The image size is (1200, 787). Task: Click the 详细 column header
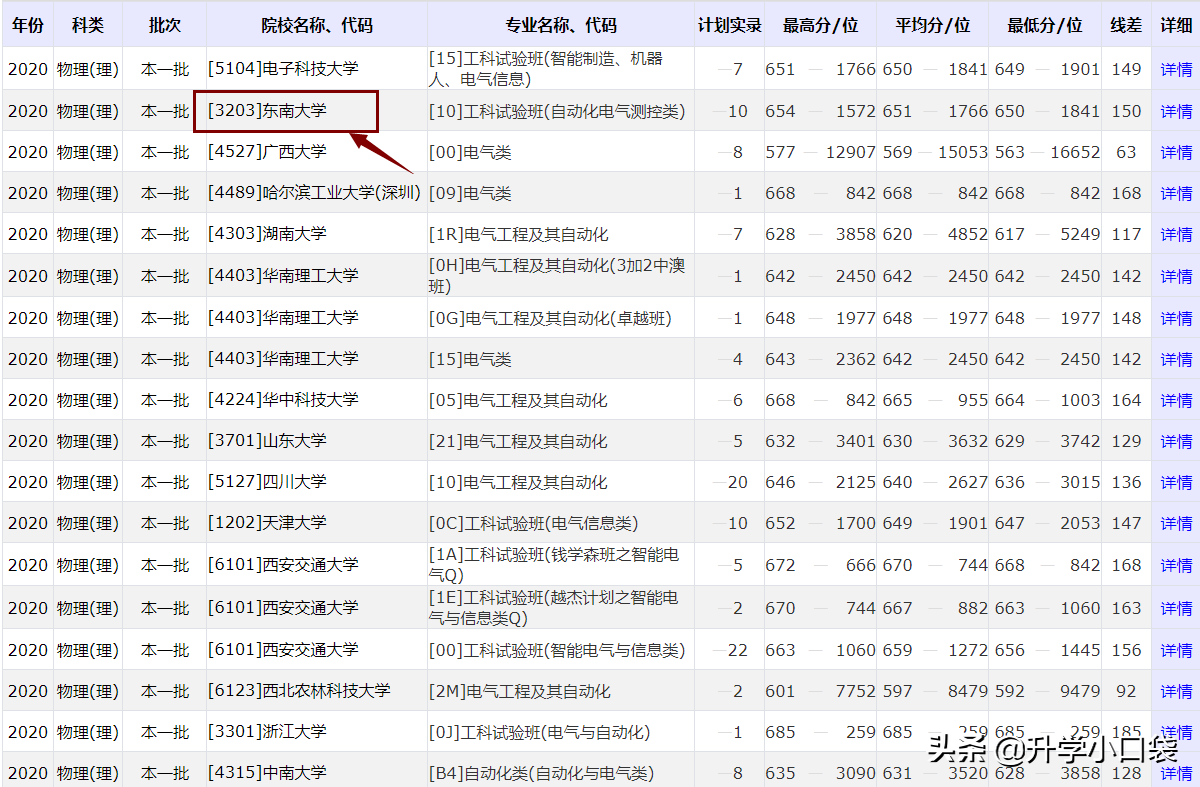(x=1176, y=25)
